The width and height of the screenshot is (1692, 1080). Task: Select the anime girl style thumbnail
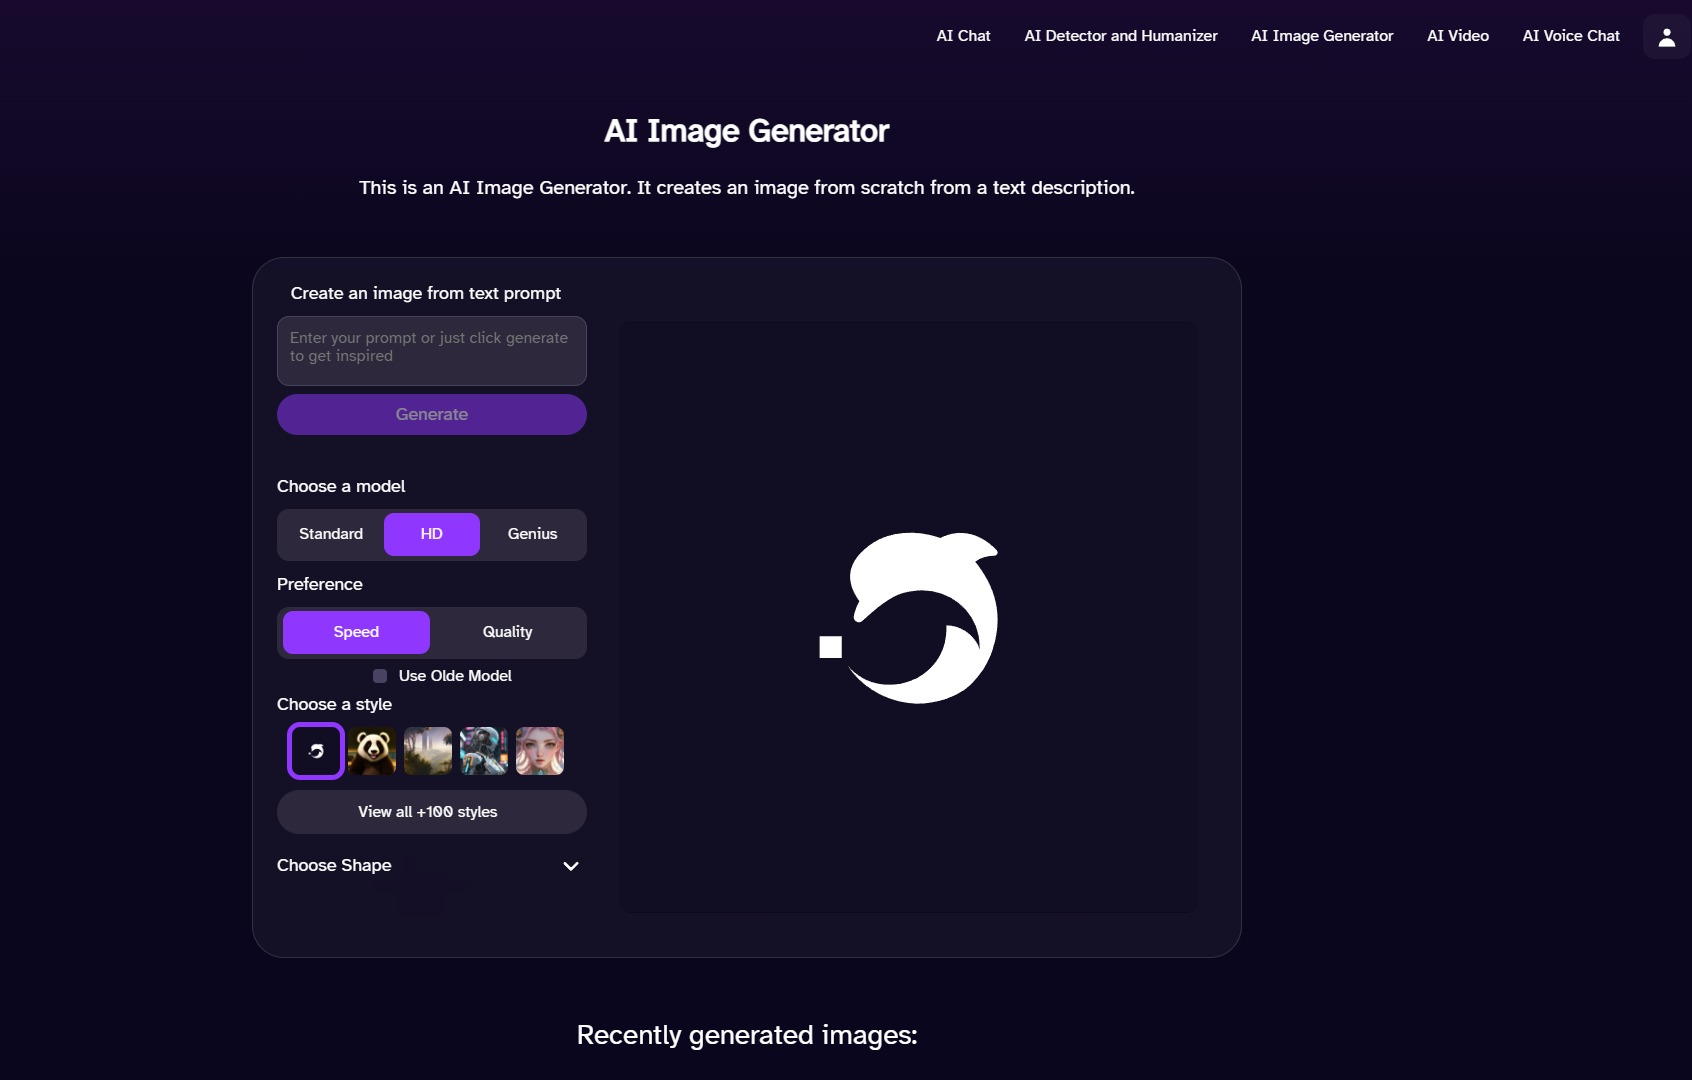[539, 751]
